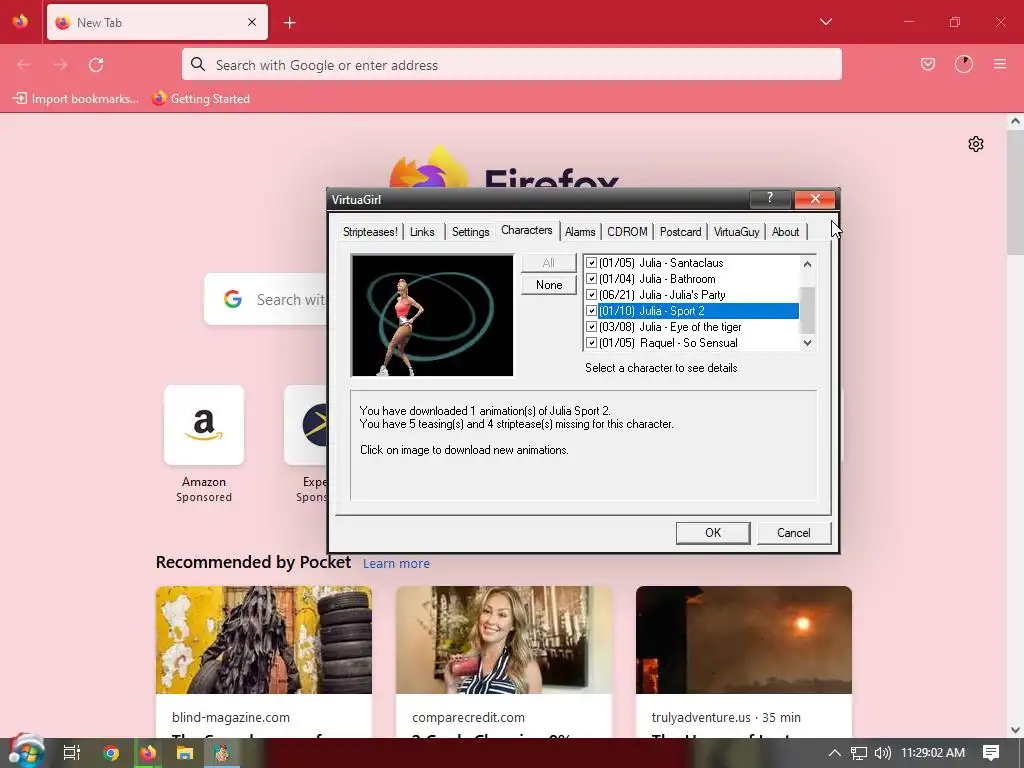Uncheck Julia - Sport 2 checkbox
Viewport: 1024px width, 768px height.
pyautogui.click(x=591, y=311)
